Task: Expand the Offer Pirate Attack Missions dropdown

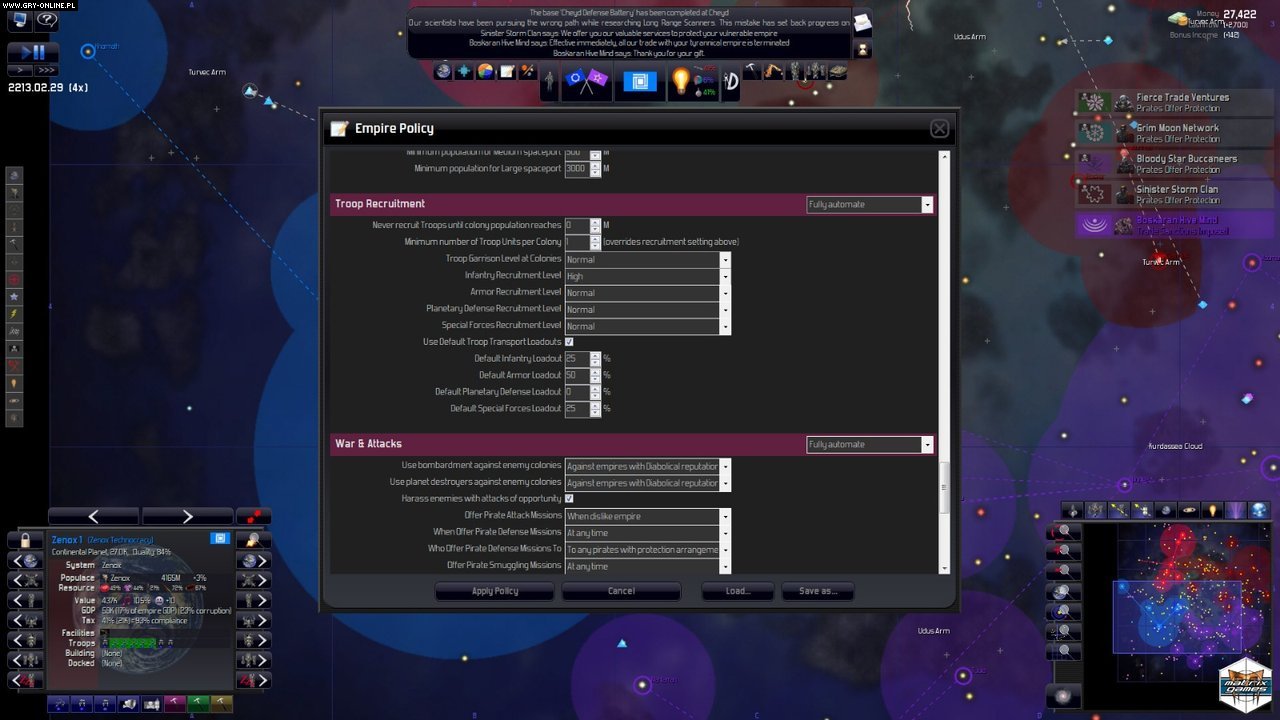Action: [x=723, y=517]
